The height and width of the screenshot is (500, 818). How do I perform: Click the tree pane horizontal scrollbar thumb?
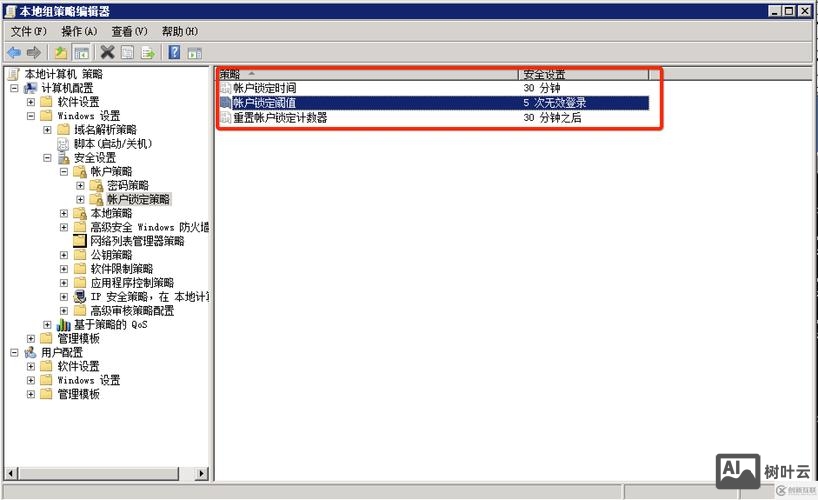(99, 473)
